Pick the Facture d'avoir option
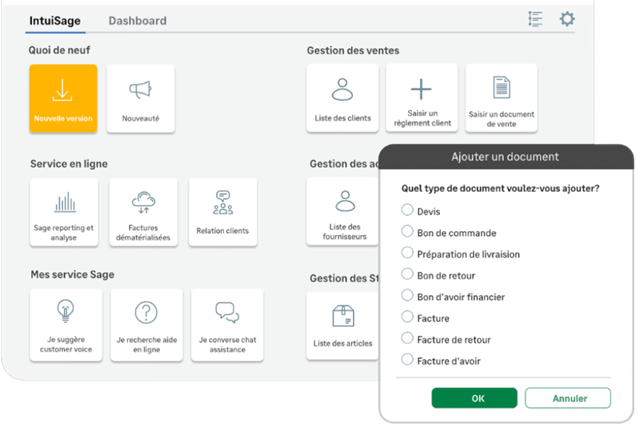Viewport: 638px width, 425px height. coord(407,359)
